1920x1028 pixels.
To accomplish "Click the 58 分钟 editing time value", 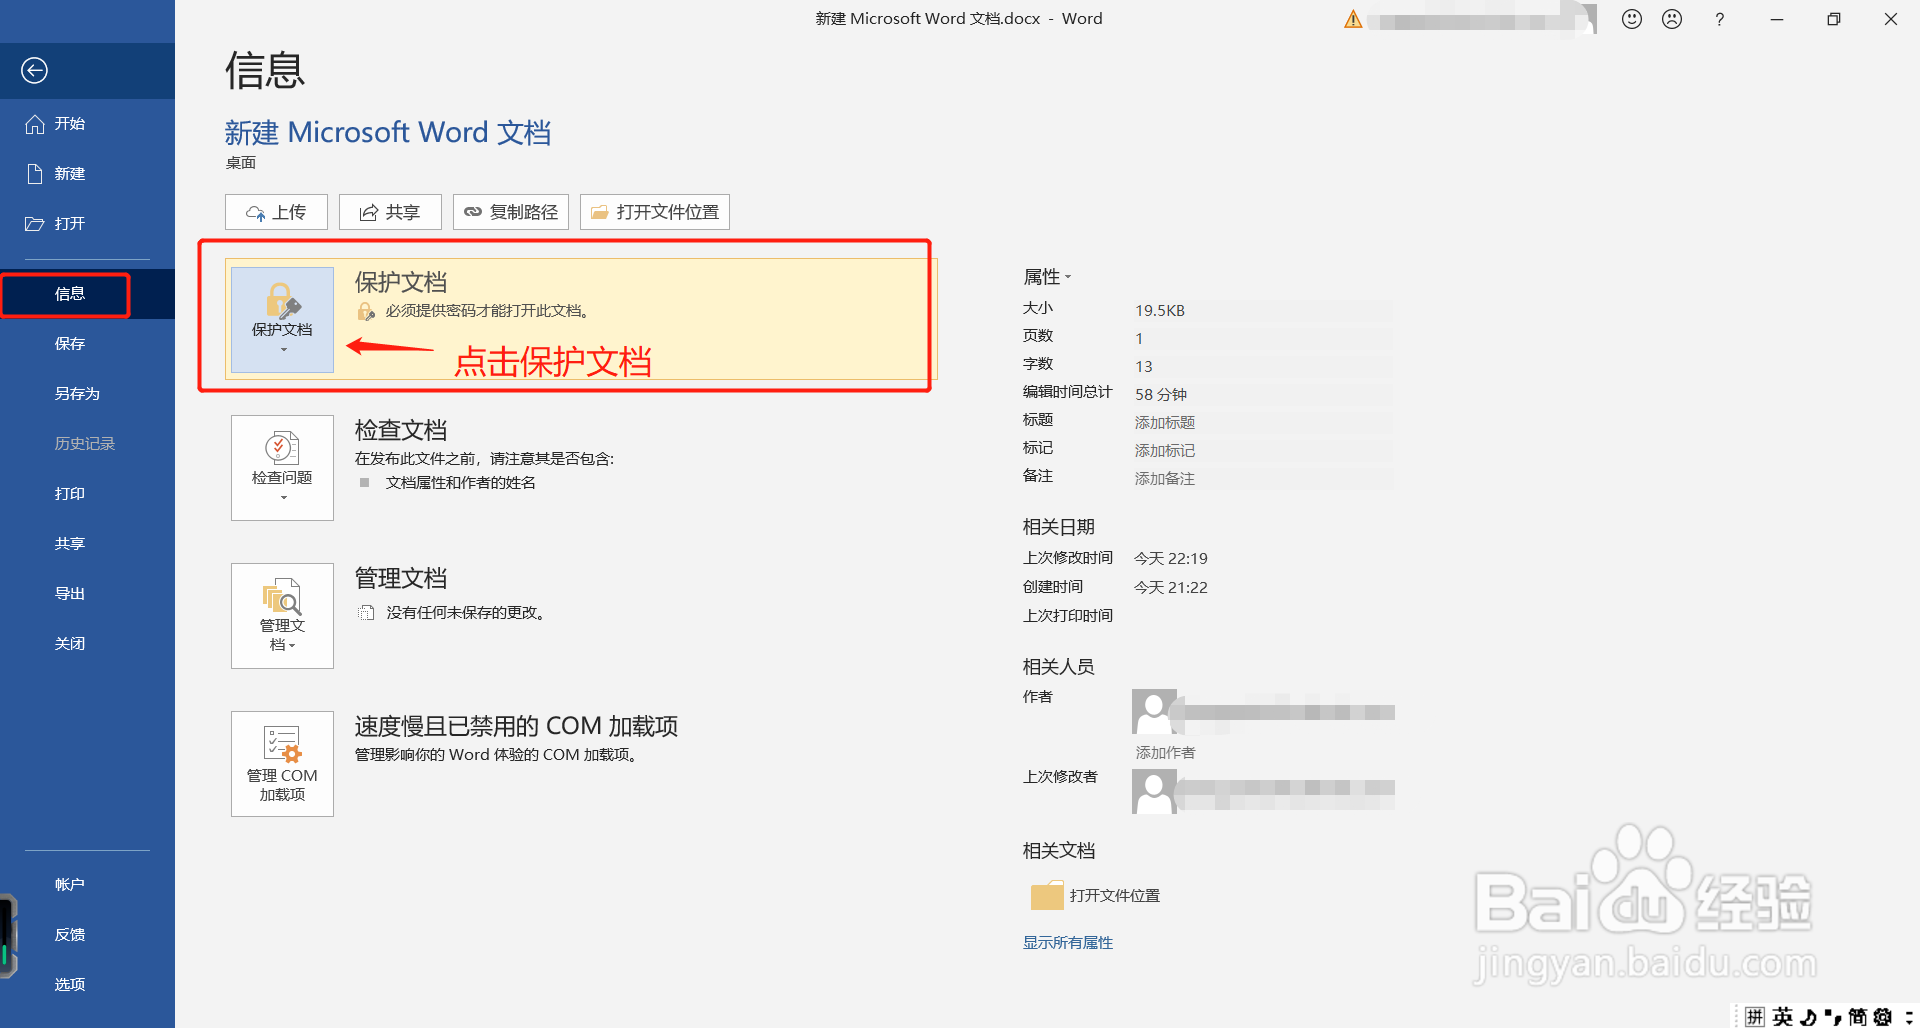I will click(1161, 395).
